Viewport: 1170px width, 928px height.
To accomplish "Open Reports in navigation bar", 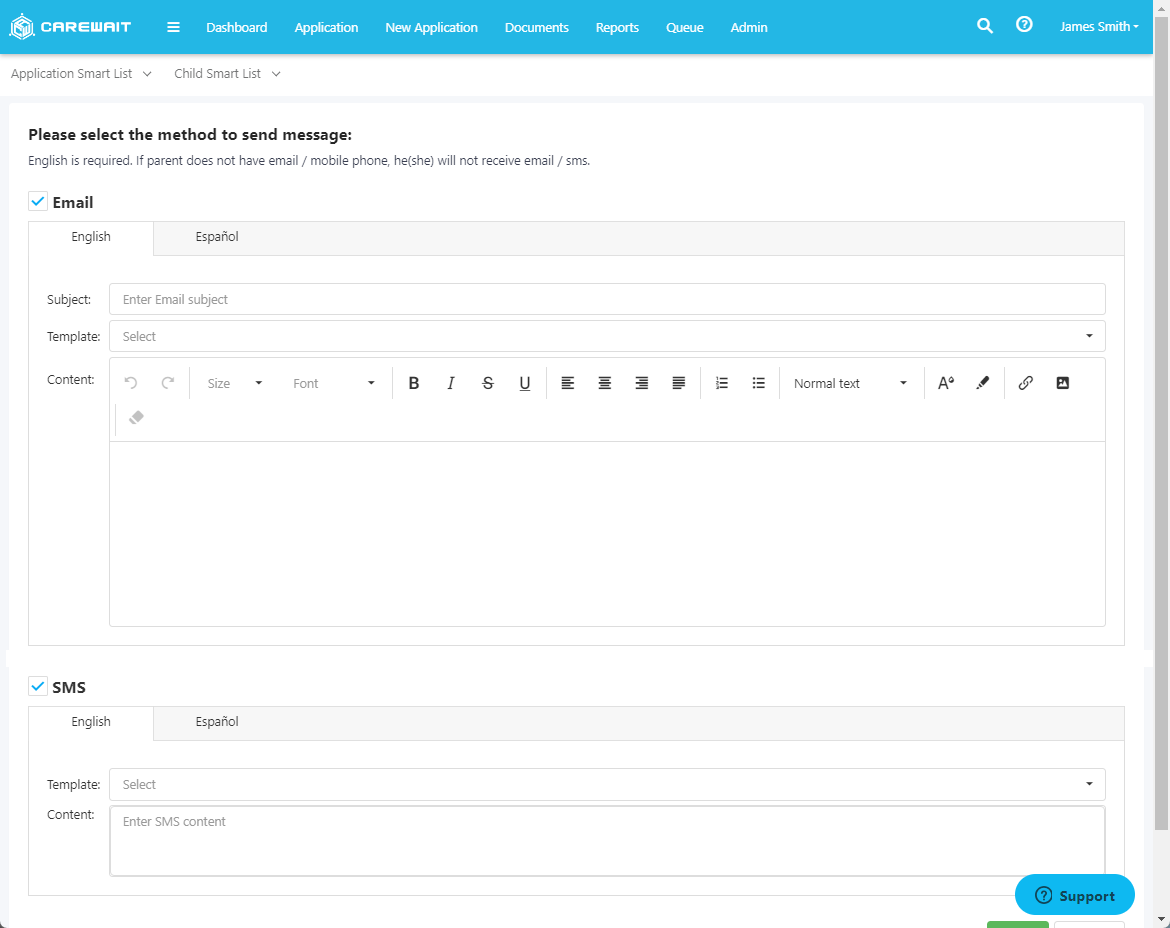I will (x=617, y=28).
